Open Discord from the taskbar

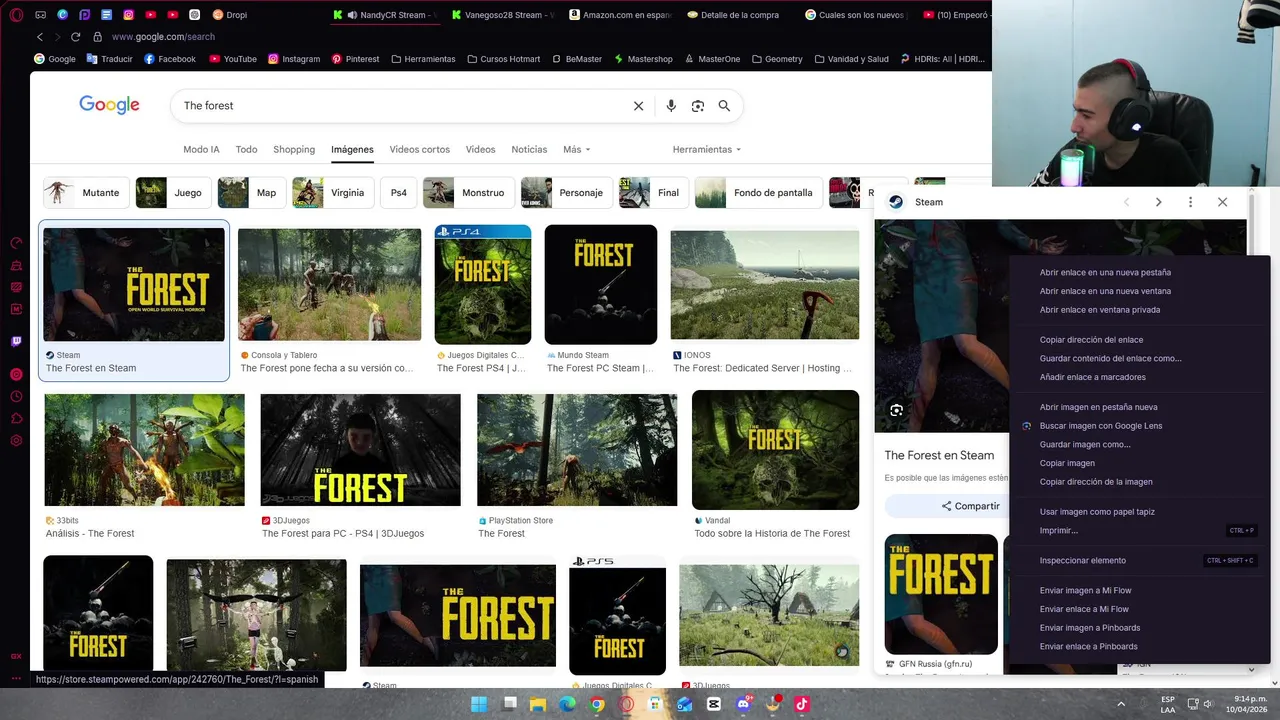743,704
